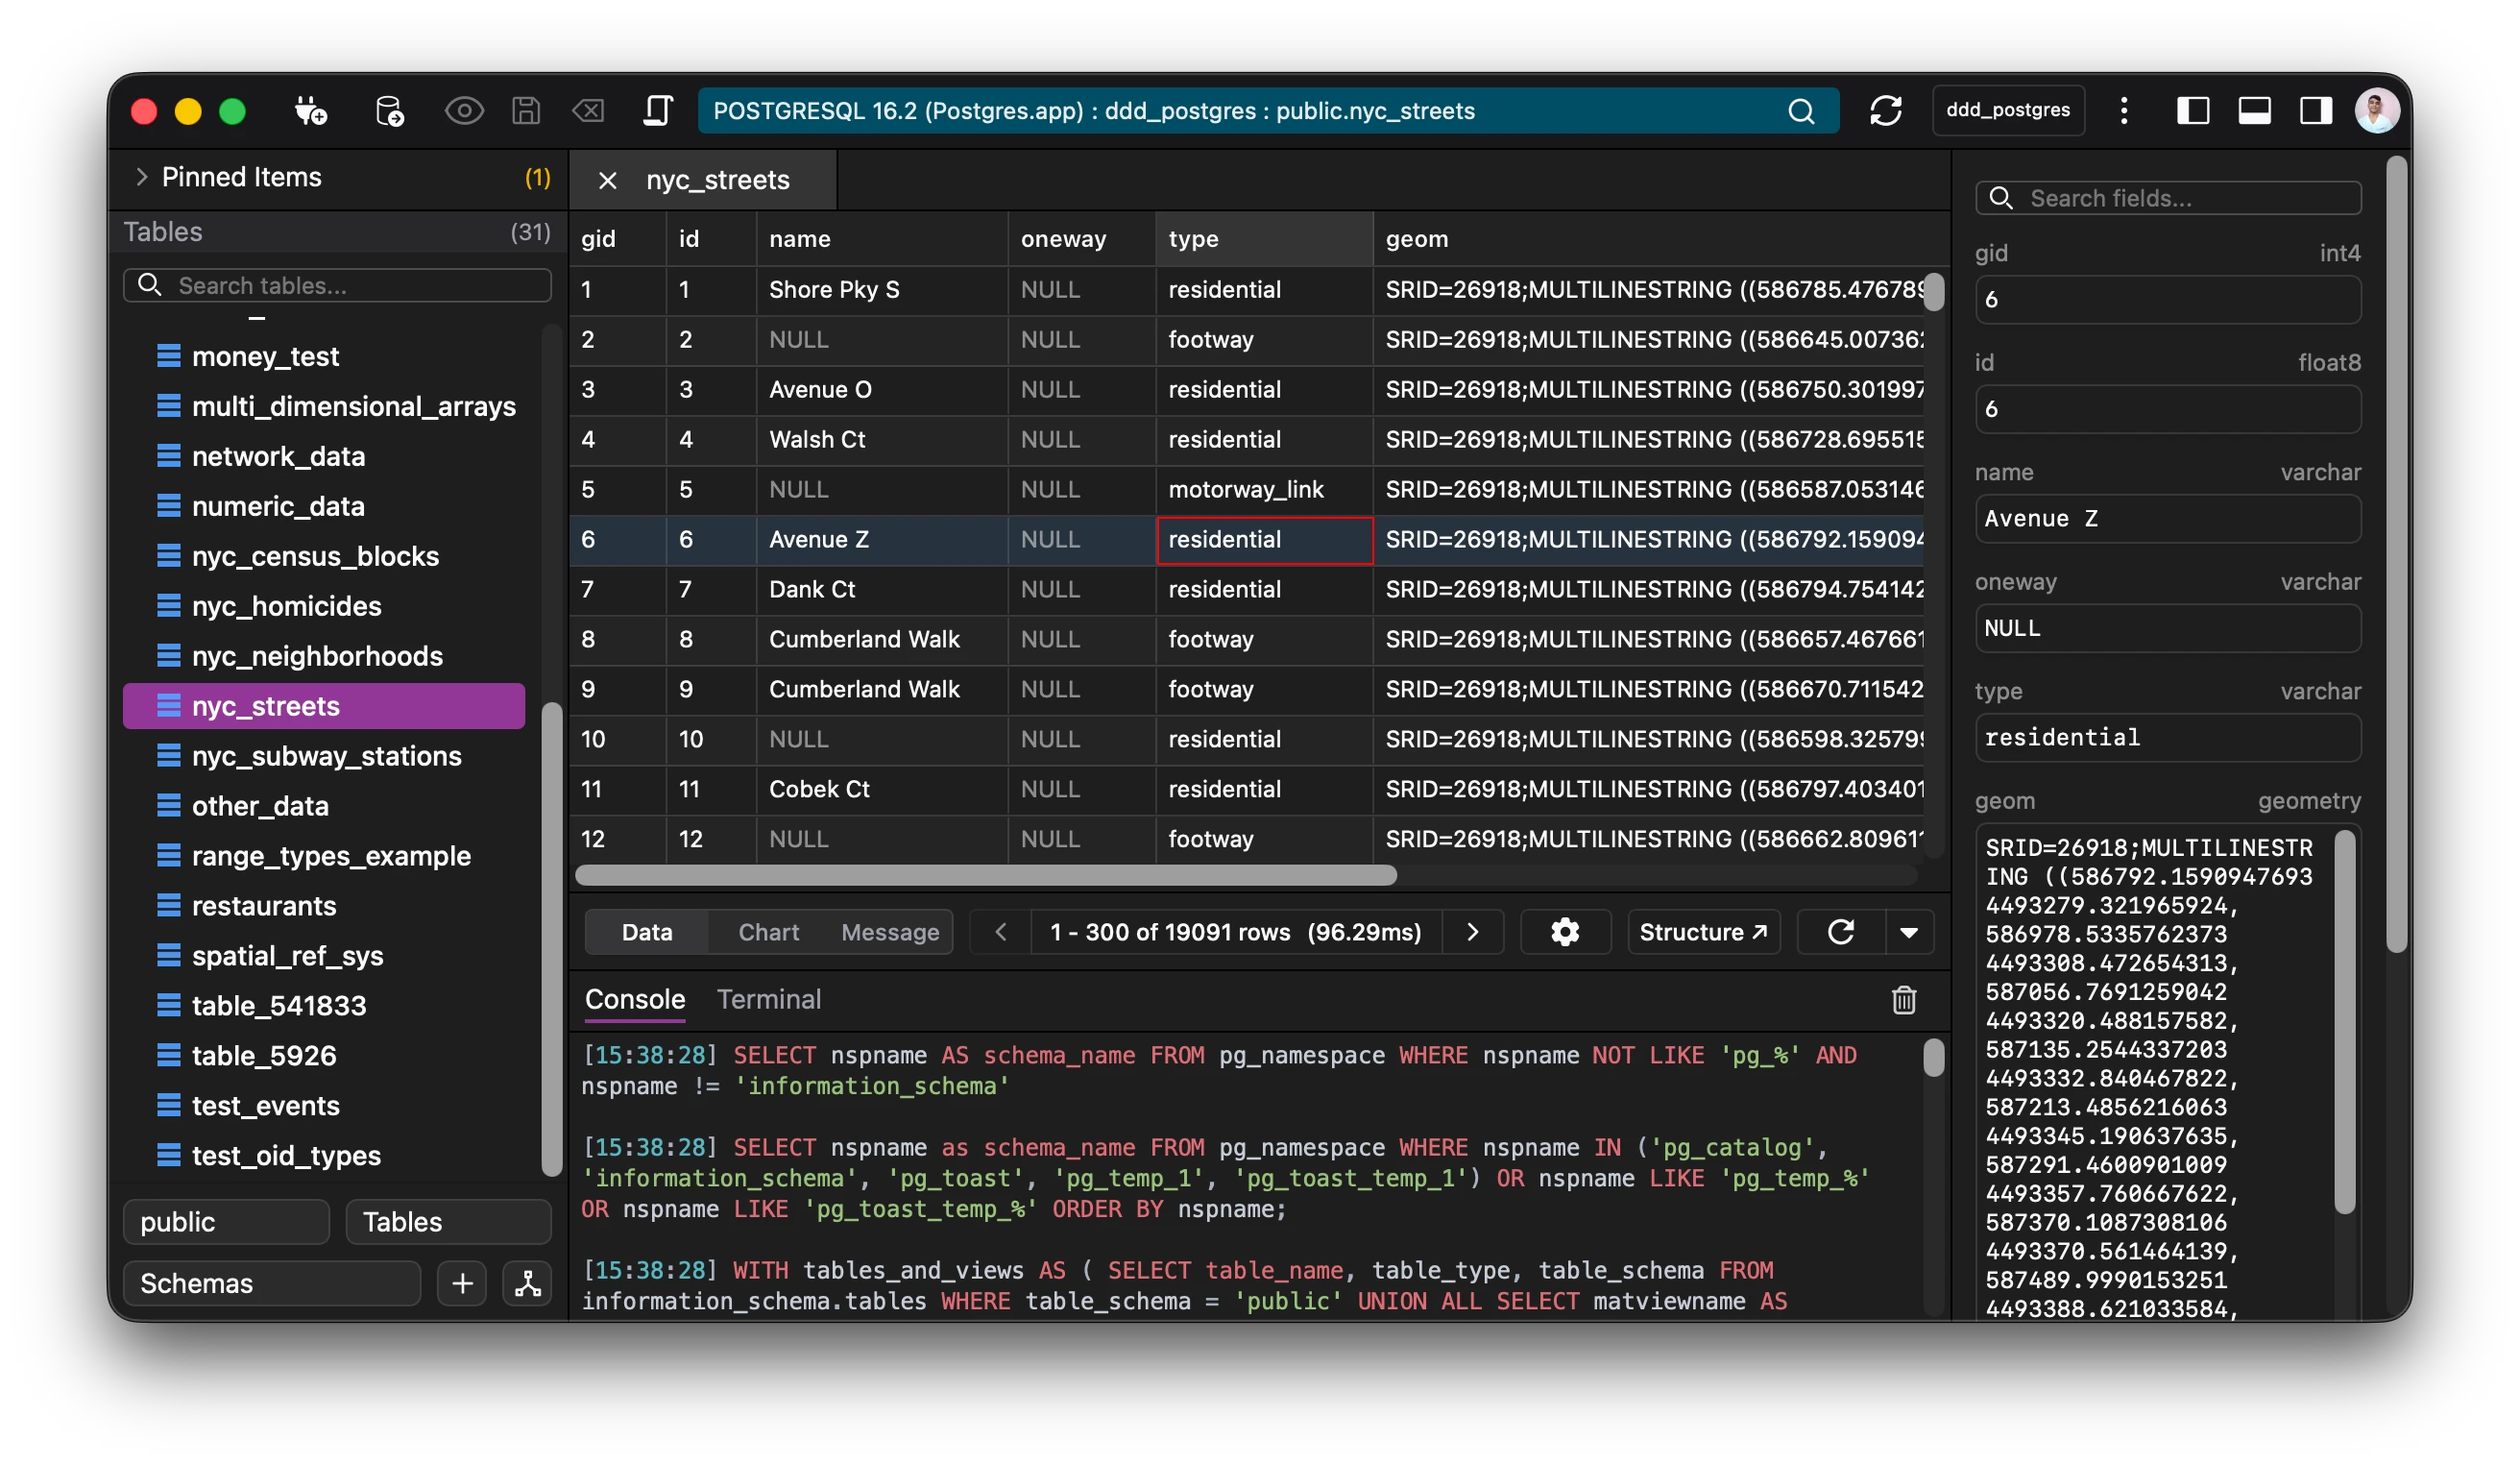Toggle the left sidebar panel
The height and width of the screenshot is (1464, 2520).
(2192, 111)
